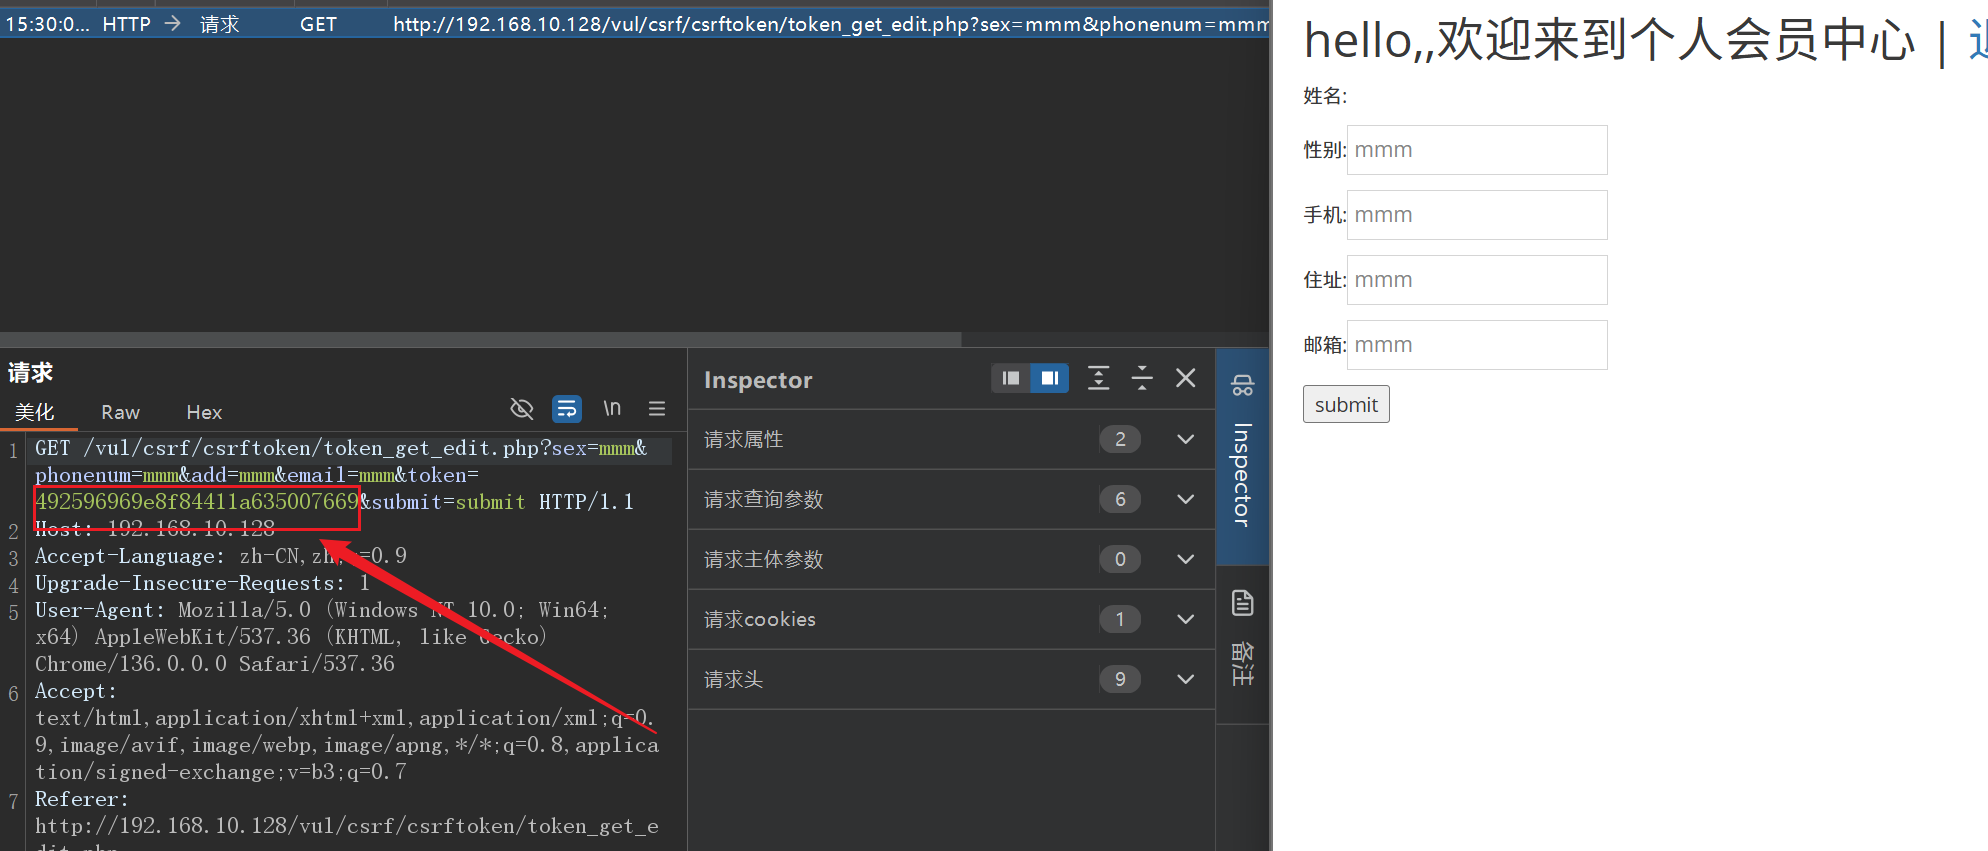Click the 手机 phone input field

click(1477, 215)
